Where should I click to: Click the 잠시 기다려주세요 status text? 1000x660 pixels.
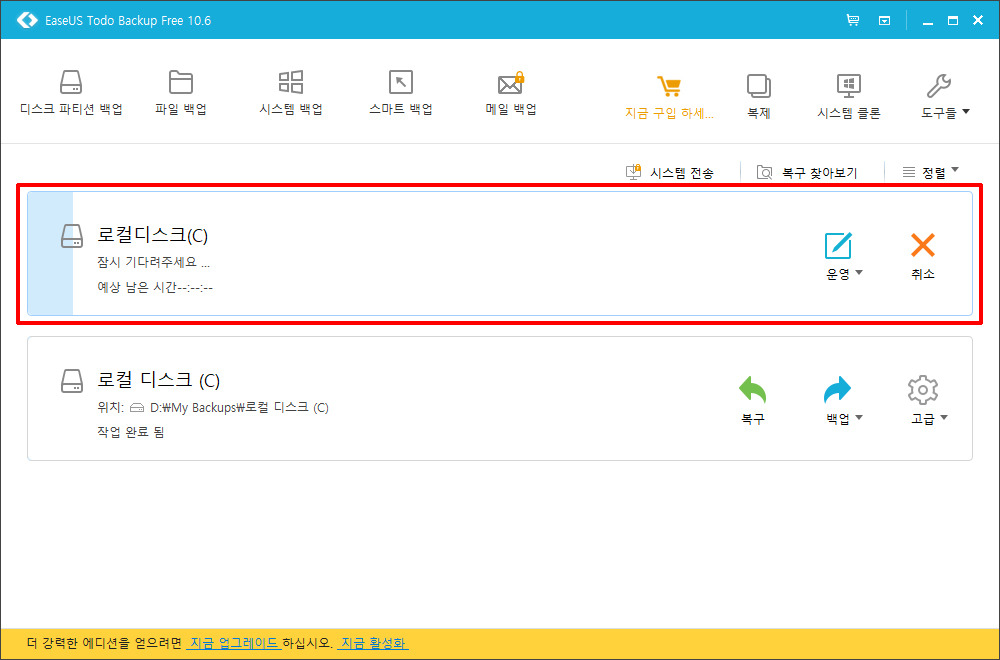click(x=153, y=263)
